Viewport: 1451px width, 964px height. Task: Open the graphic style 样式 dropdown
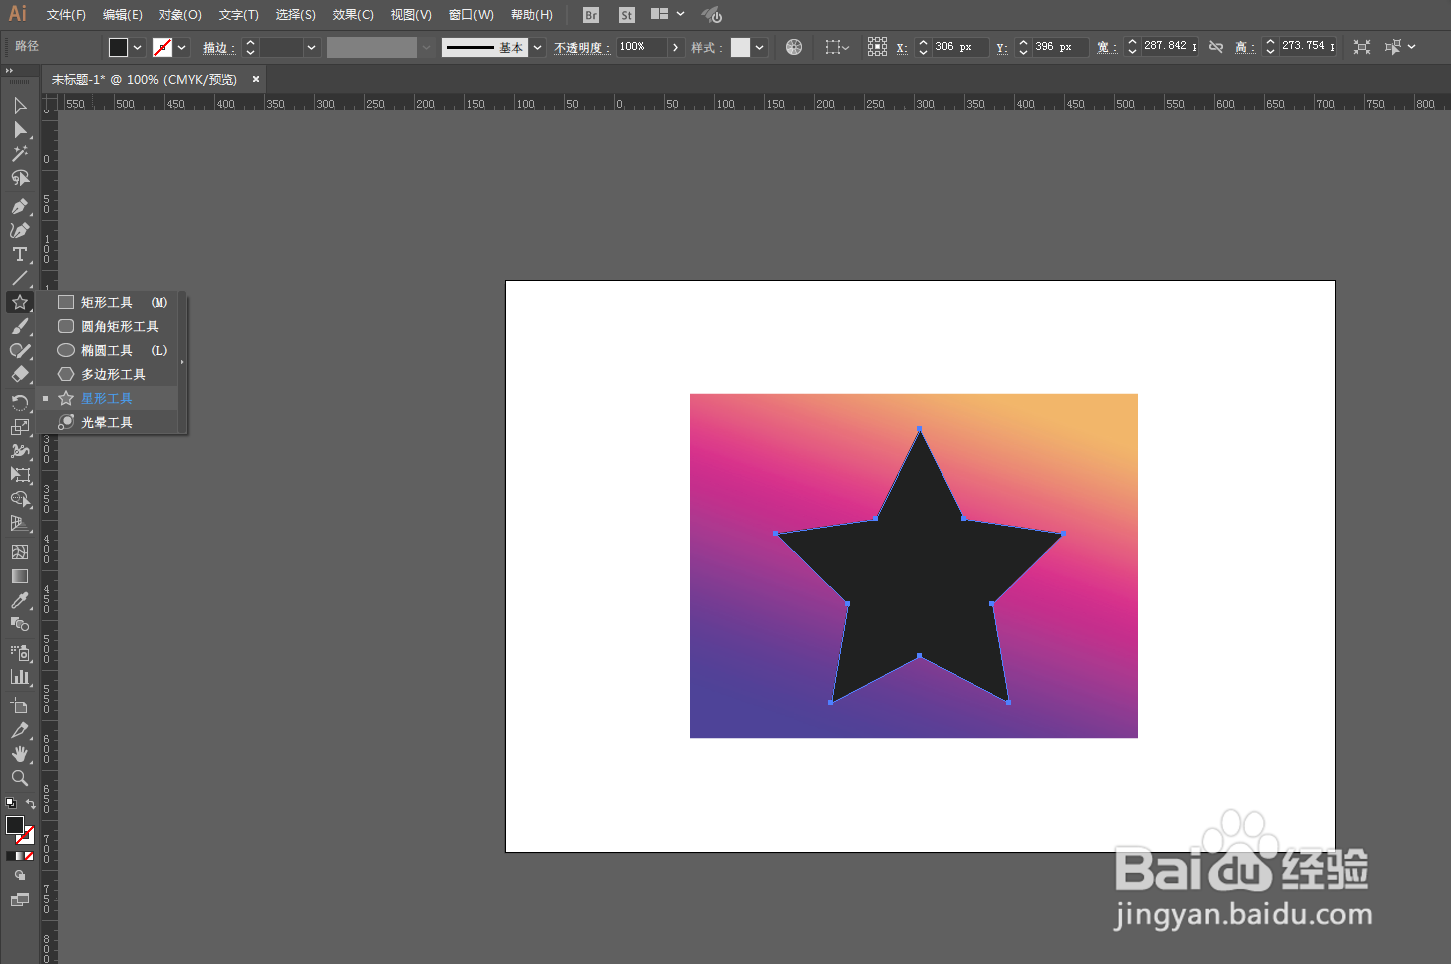point(760,47)
